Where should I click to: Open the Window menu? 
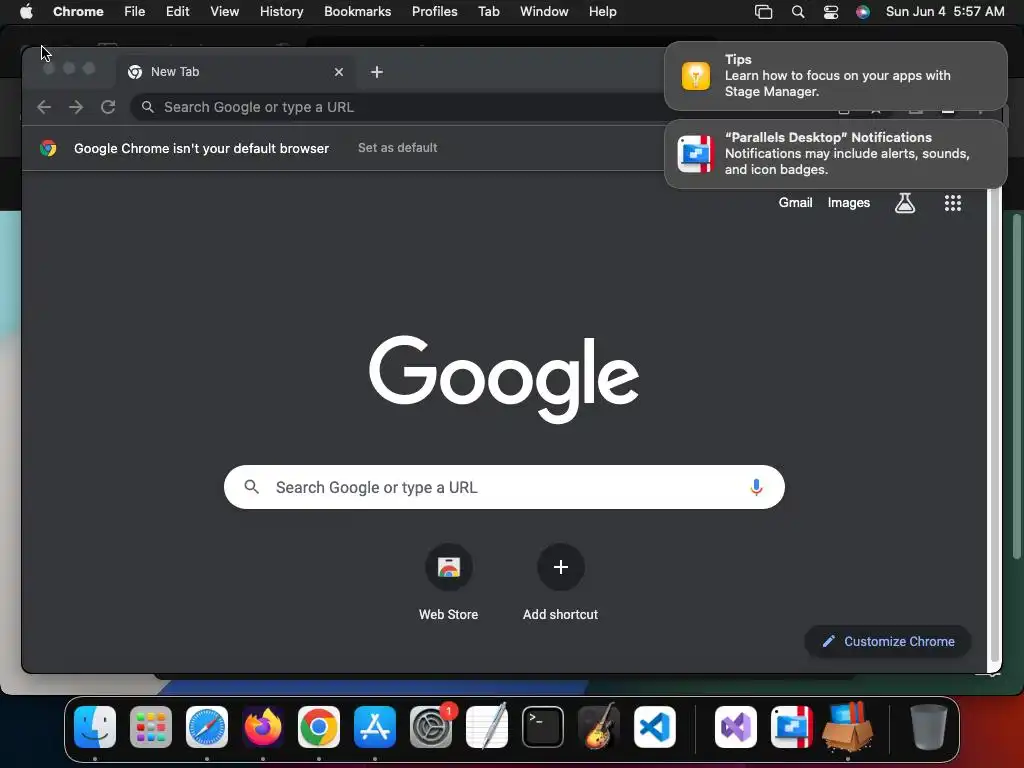544,12
